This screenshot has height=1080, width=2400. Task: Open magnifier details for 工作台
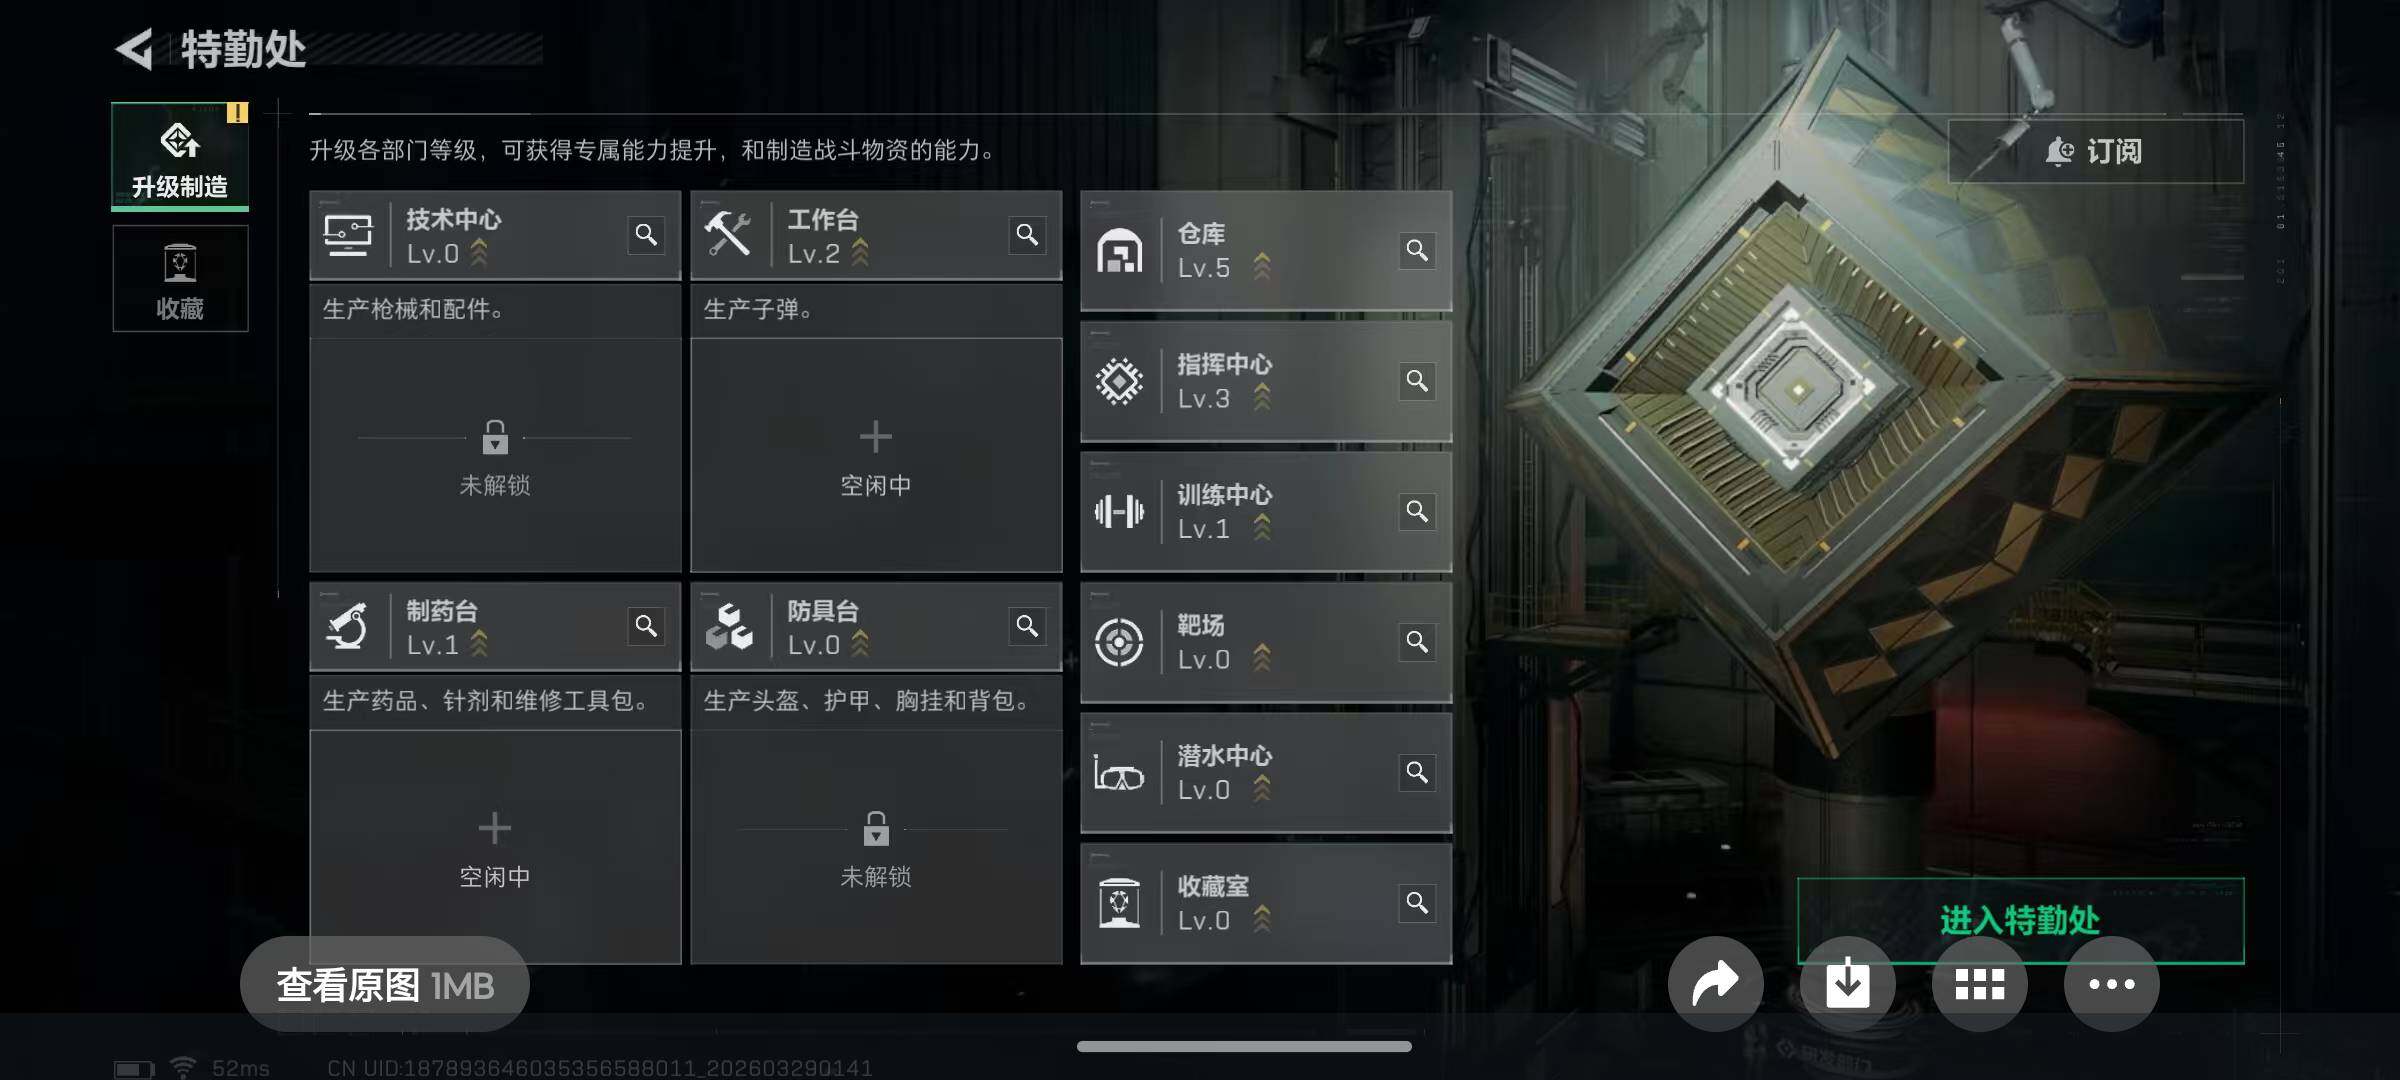coord(1027,235)
